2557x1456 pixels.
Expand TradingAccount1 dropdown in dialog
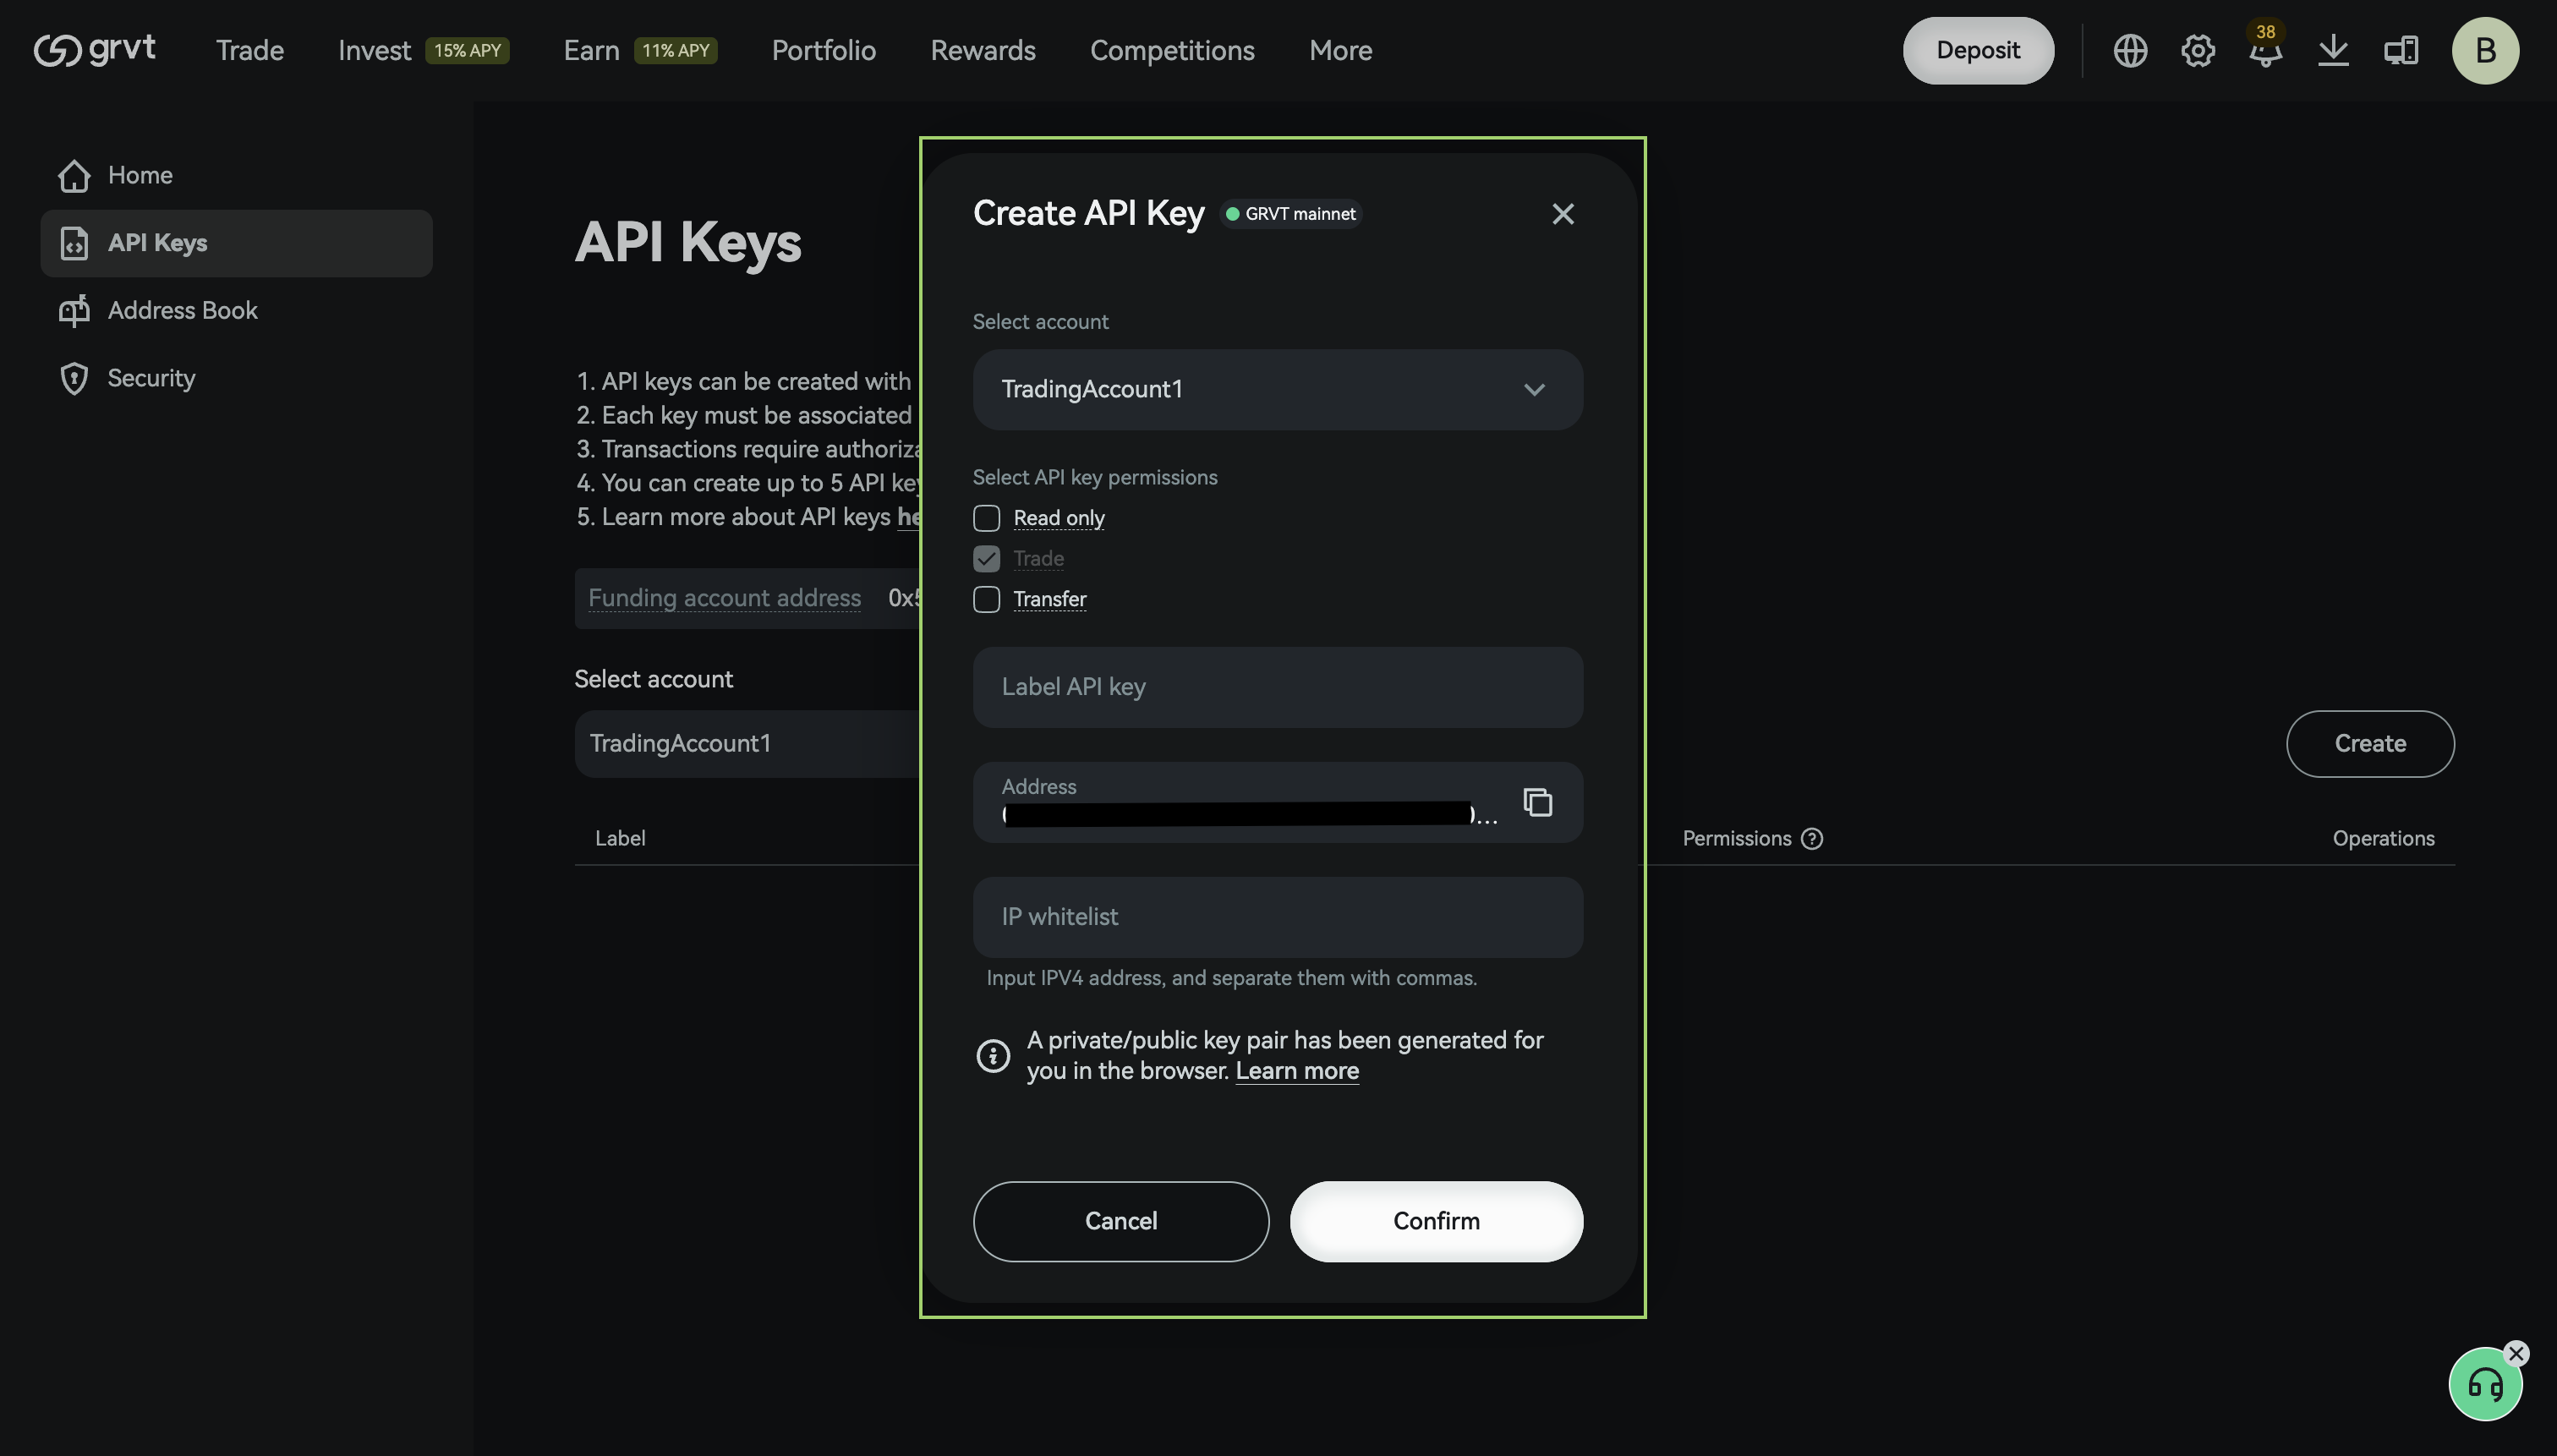click(x=1277, y=389)
